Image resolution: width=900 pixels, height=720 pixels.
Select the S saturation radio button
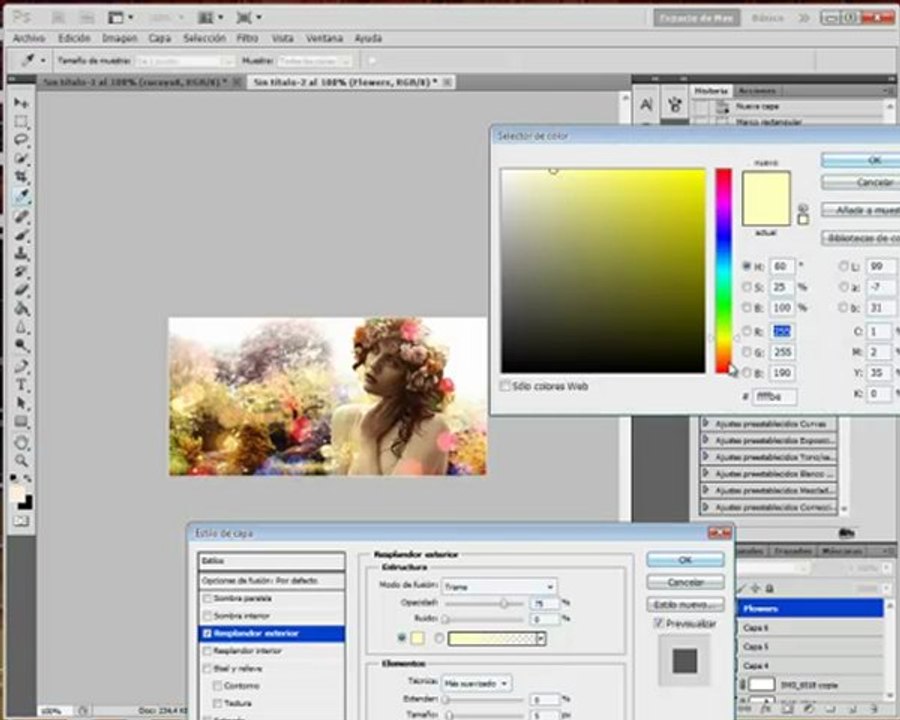click(x=747, y=287)
